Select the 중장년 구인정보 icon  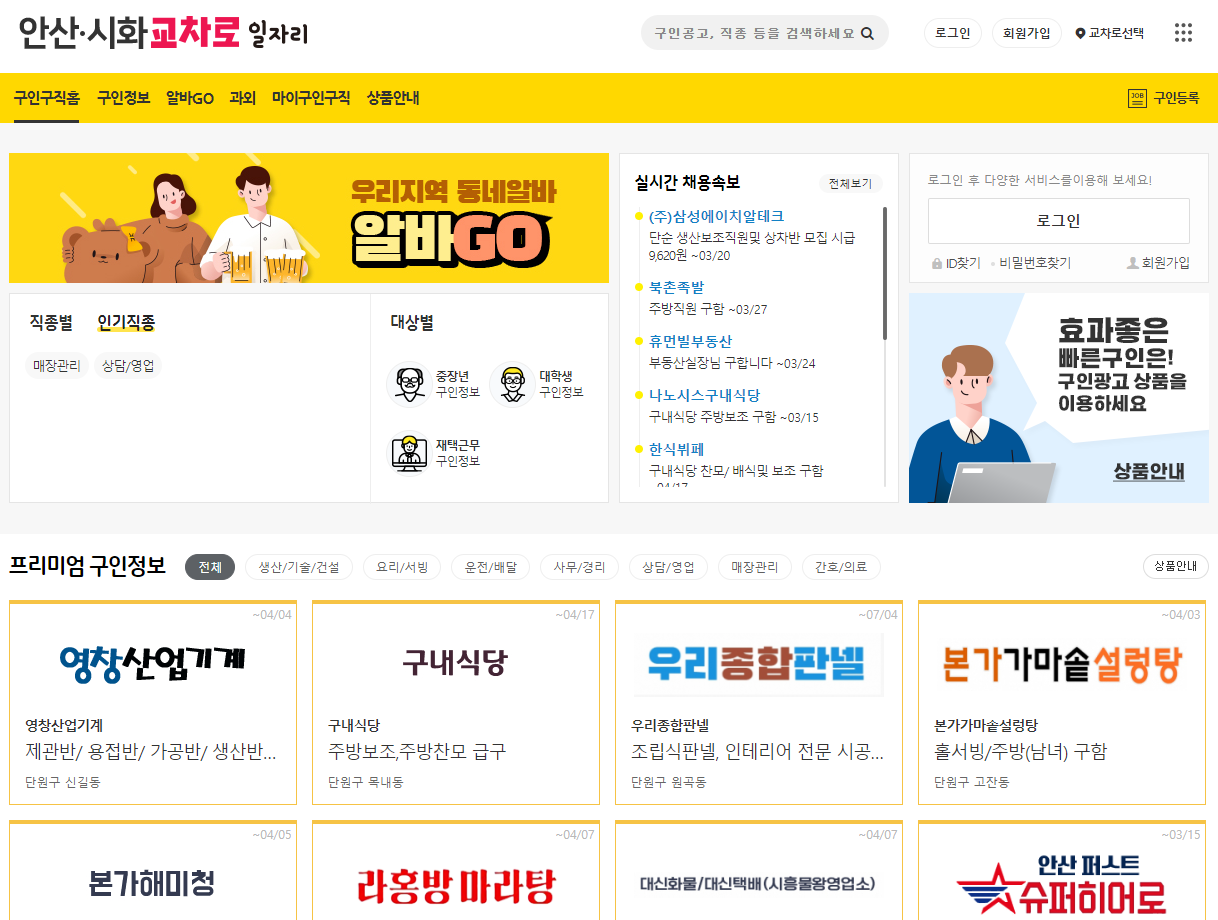tap(408, 384)
